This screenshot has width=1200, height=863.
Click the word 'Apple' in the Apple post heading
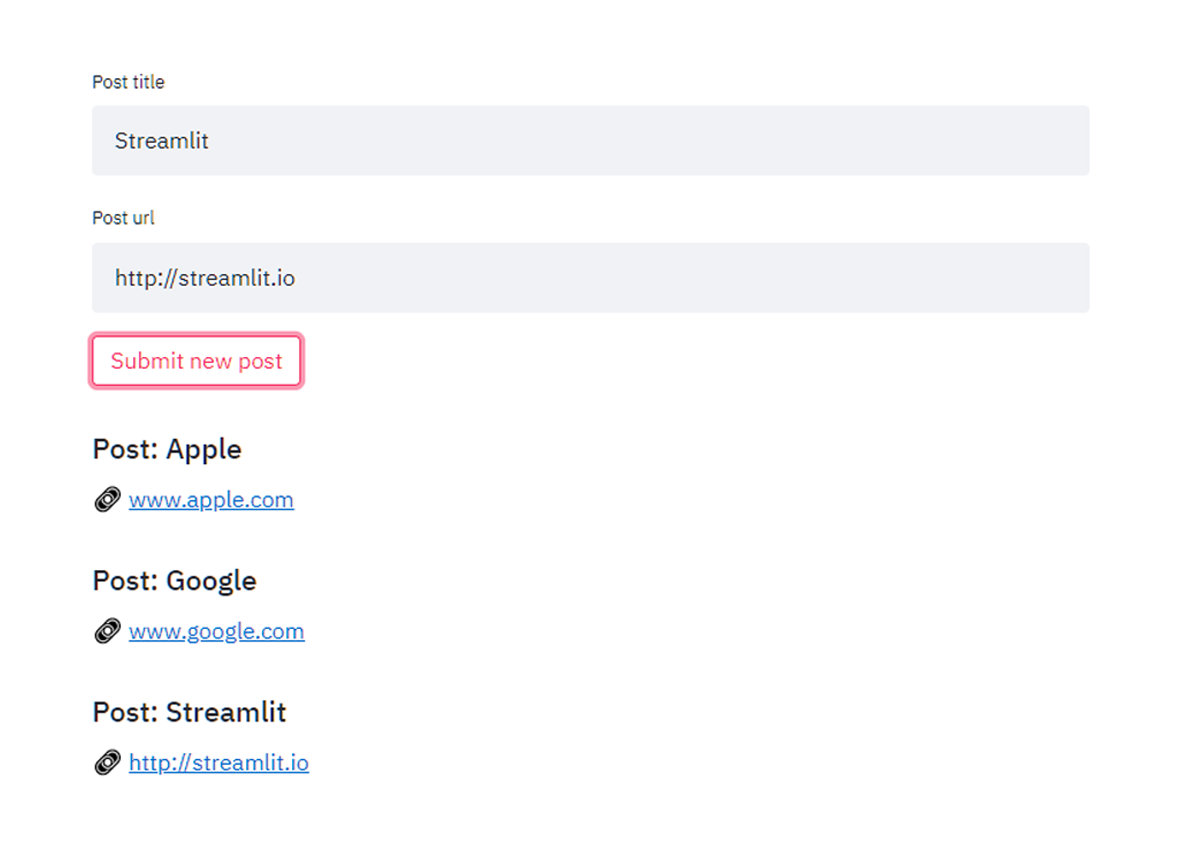tap(204, 450)
